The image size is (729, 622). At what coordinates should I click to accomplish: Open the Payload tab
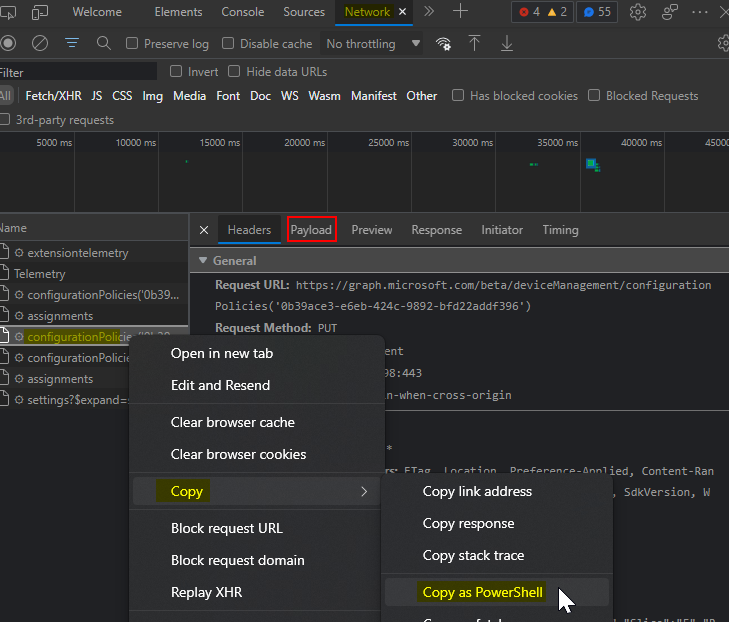[x=311, y=230]
